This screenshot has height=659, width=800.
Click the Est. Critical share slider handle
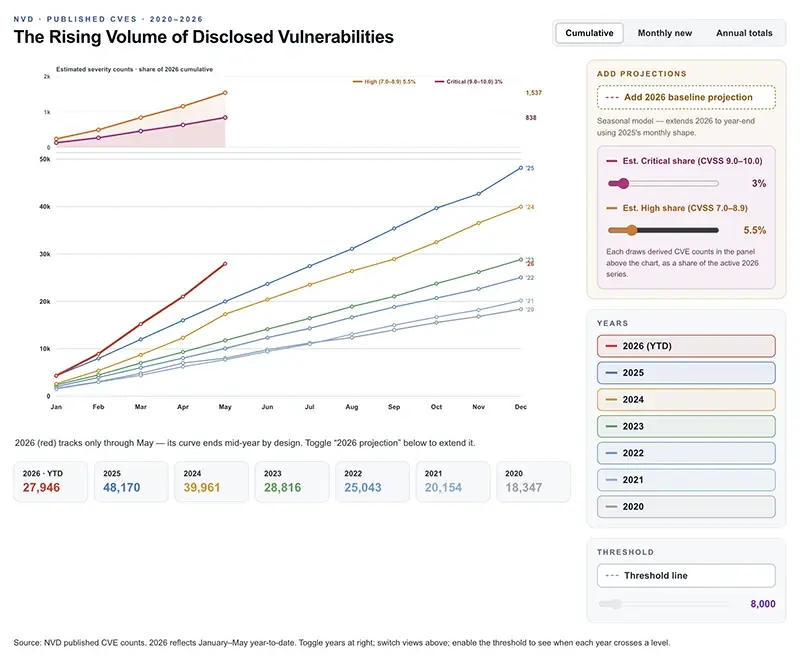point(623,184)
